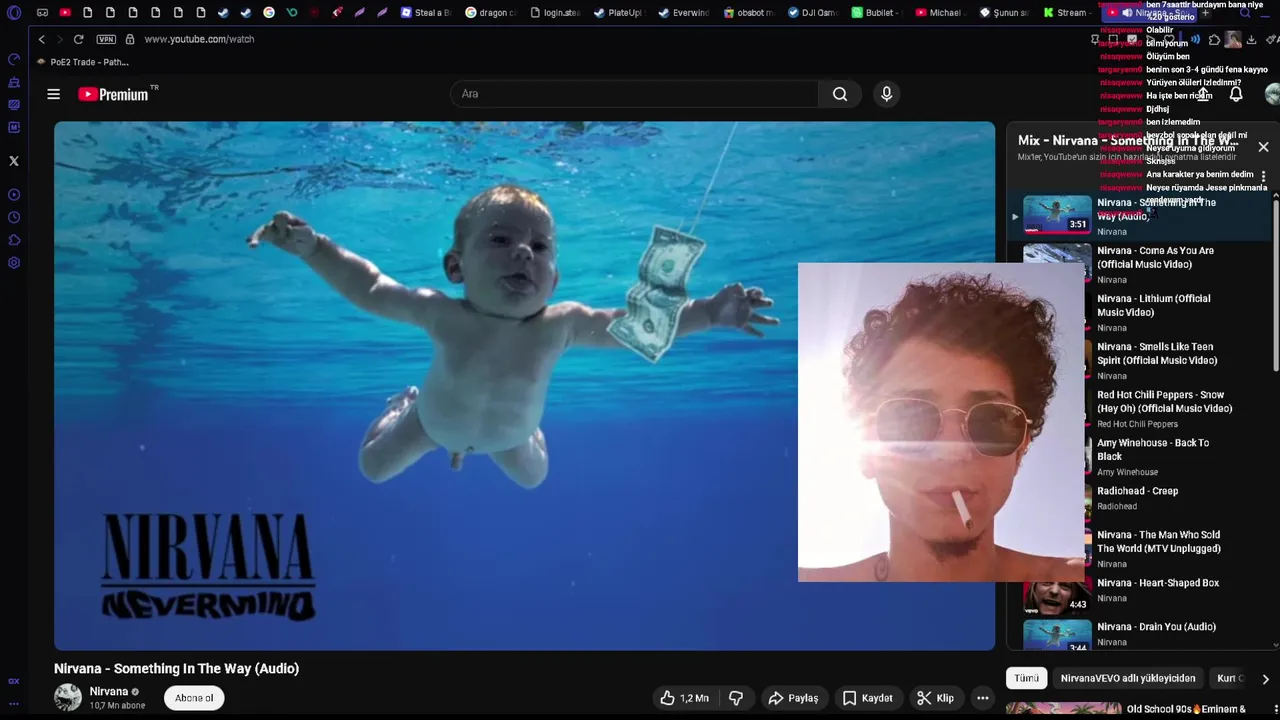Switch to the 'login.stea' tab
This screenshot has width=1280, height=720.
554,13
